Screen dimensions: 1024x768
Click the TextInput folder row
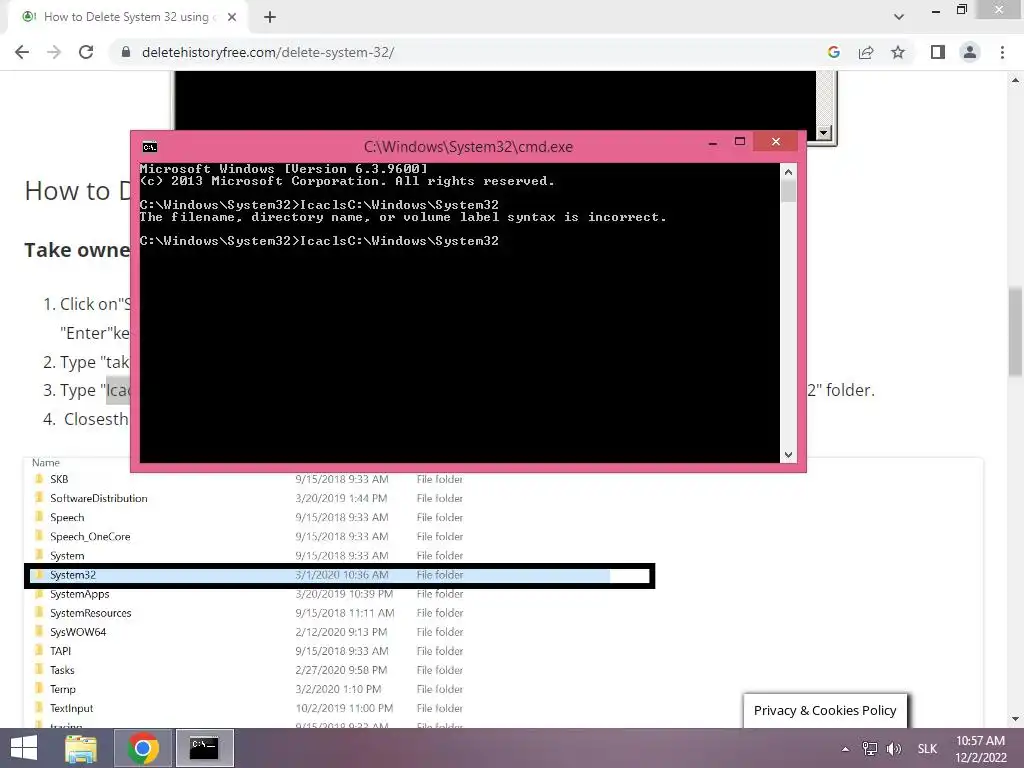248,708
